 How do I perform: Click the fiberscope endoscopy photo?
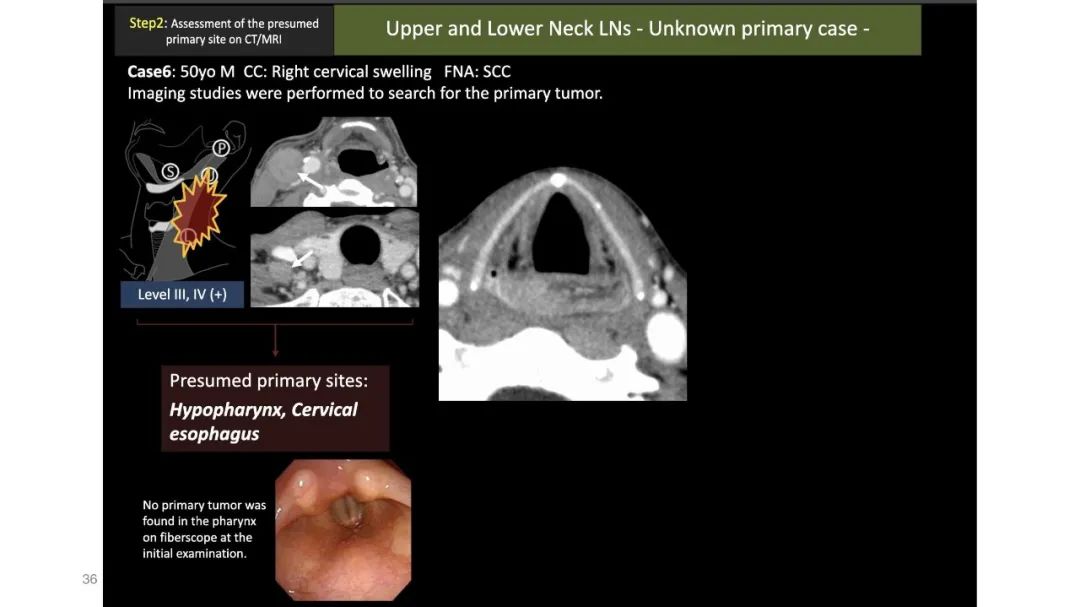tap(343, 530)
